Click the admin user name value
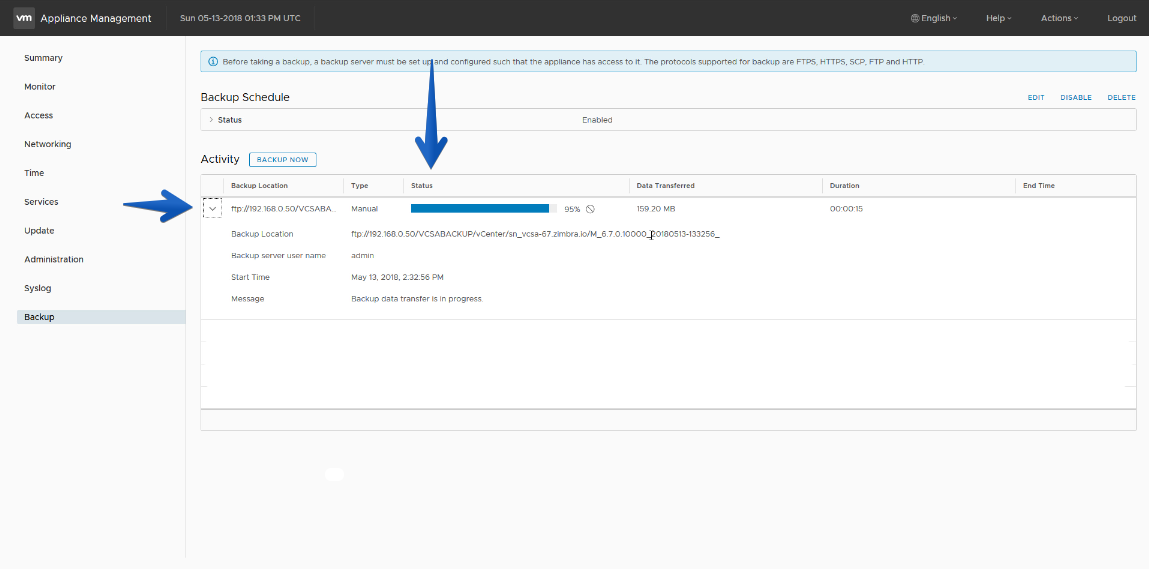This screenshot has width=1149, height=569. point(363,256)
